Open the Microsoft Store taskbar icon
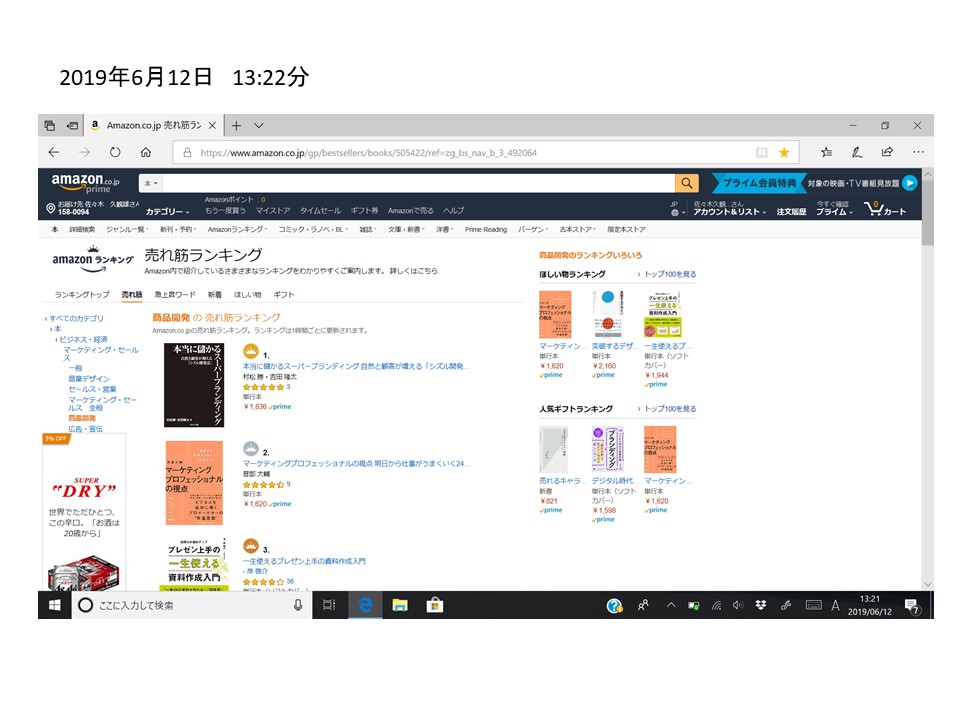This screenshot has width=960, height=720. (x=435, y=605)
